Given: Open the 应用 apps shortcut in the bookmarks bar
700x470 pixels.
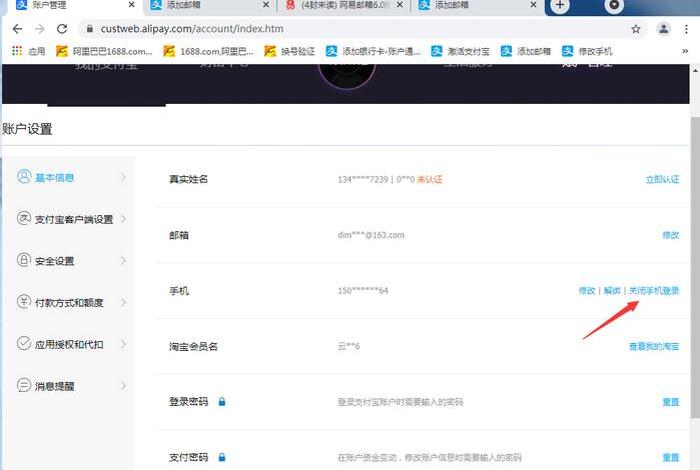Looking at the screenshot, I should coord(29,51).
